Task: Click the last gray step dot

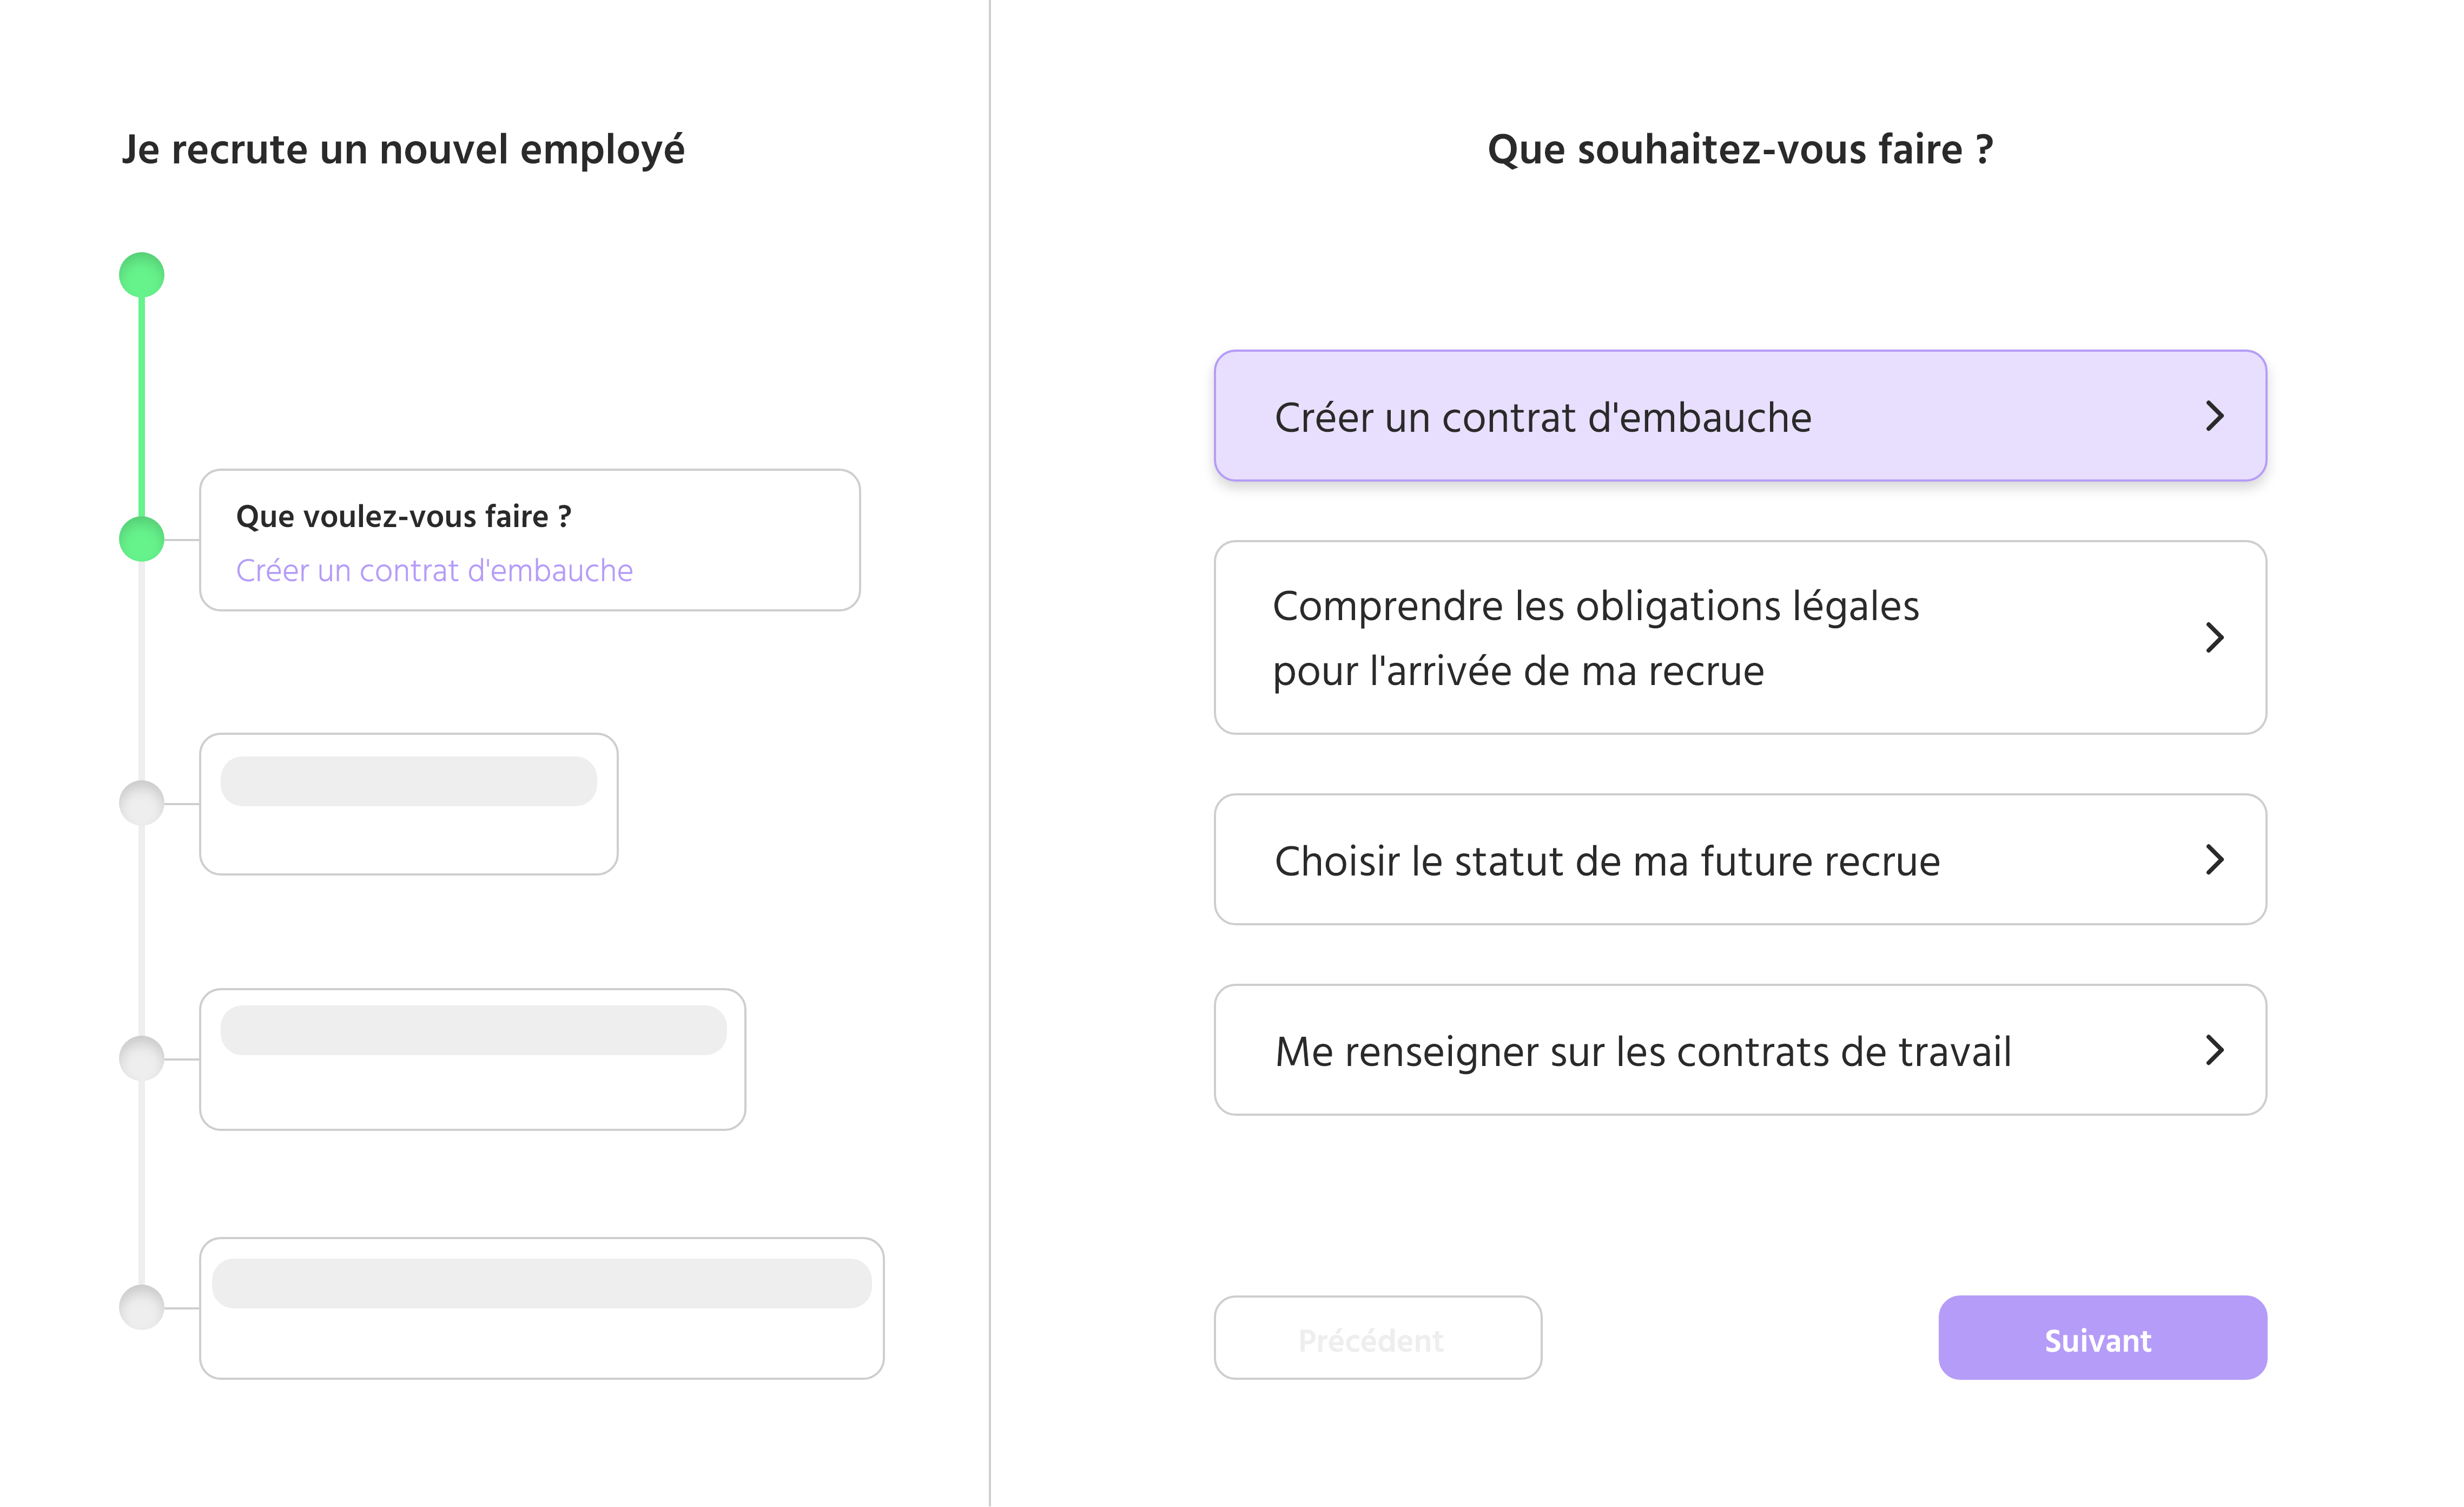Action: 142,1307
